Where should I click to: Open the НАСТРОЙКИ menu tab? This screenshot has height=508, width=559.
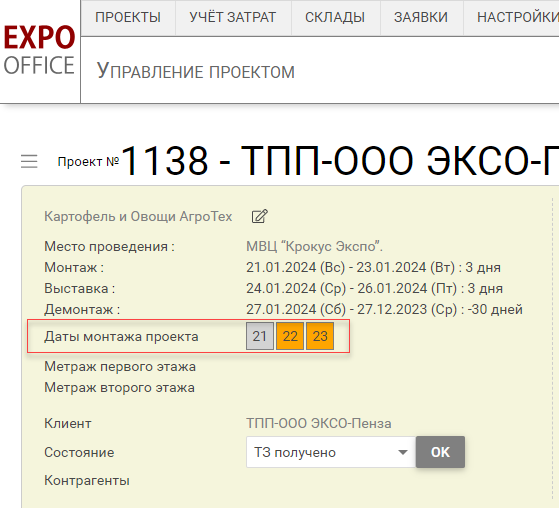pos(518,17)
